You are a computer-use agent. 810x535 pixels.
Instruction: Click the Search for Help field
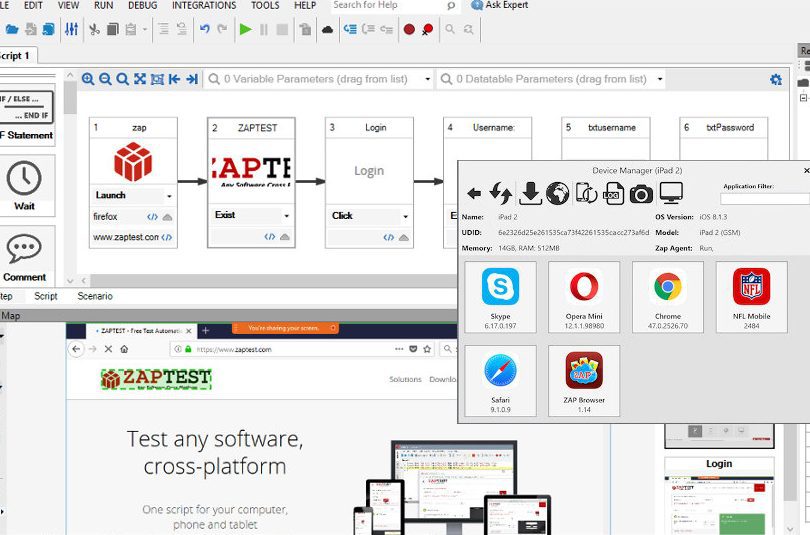tap(385, 5)
